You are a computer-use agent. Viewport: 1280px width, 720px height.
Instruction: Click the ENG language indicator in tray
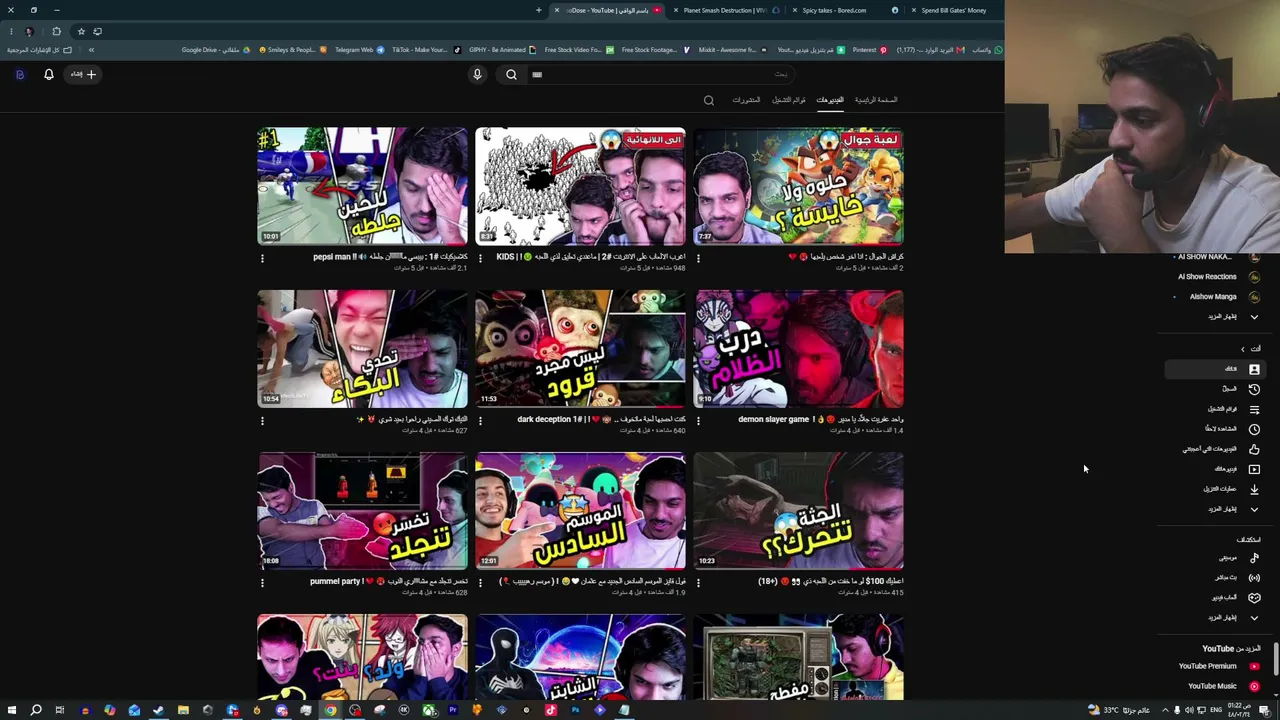click(x=1216, y=710)
